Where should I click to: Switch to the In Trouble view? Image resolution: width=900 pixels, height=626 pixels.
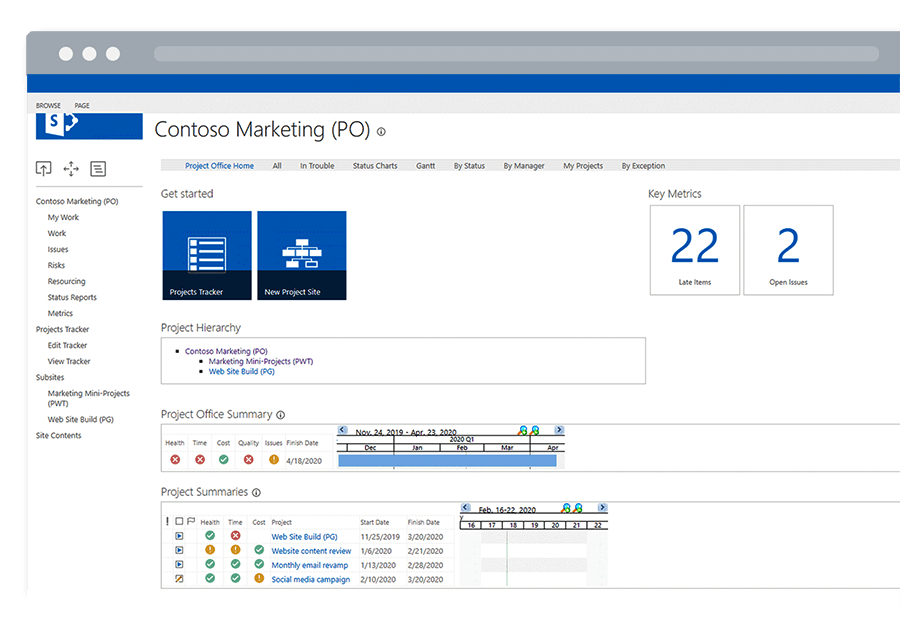tap(317, 166)
